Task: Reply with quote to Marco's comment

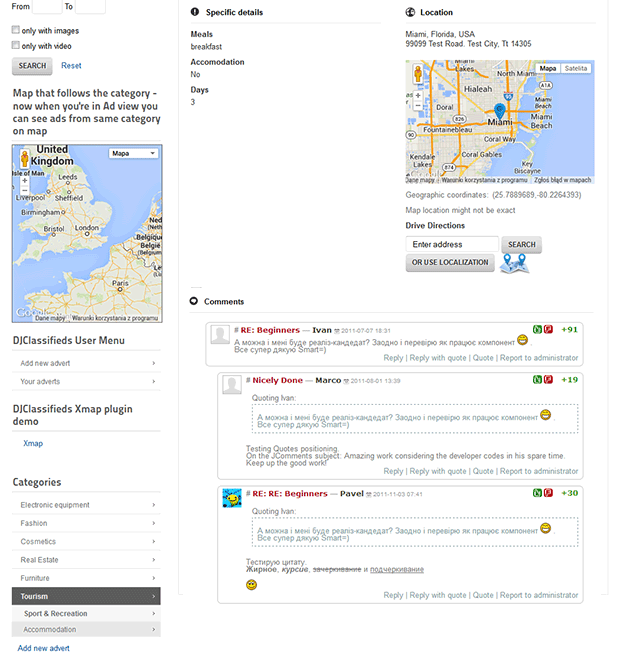Action: 437,471
